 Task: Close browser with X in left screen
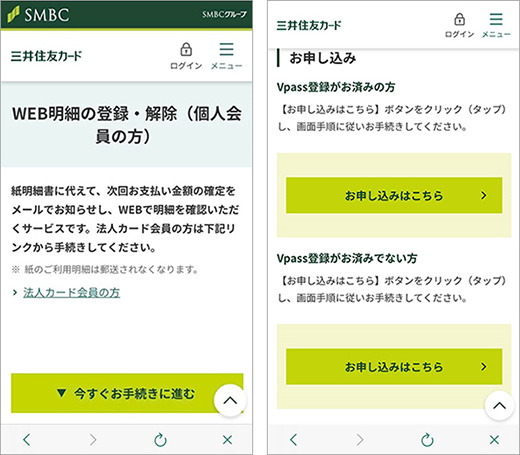[x=227, y=440]
